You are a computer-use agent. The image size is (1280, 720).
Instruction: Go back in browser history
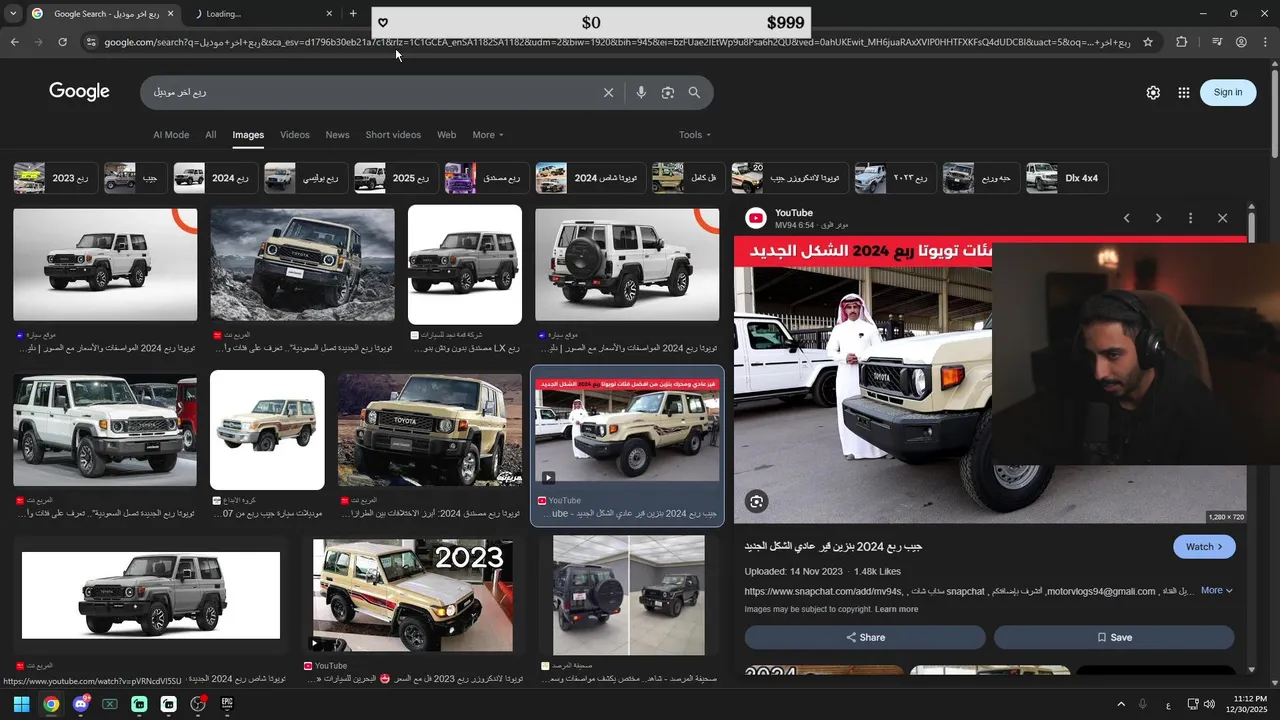pos(14,42)
